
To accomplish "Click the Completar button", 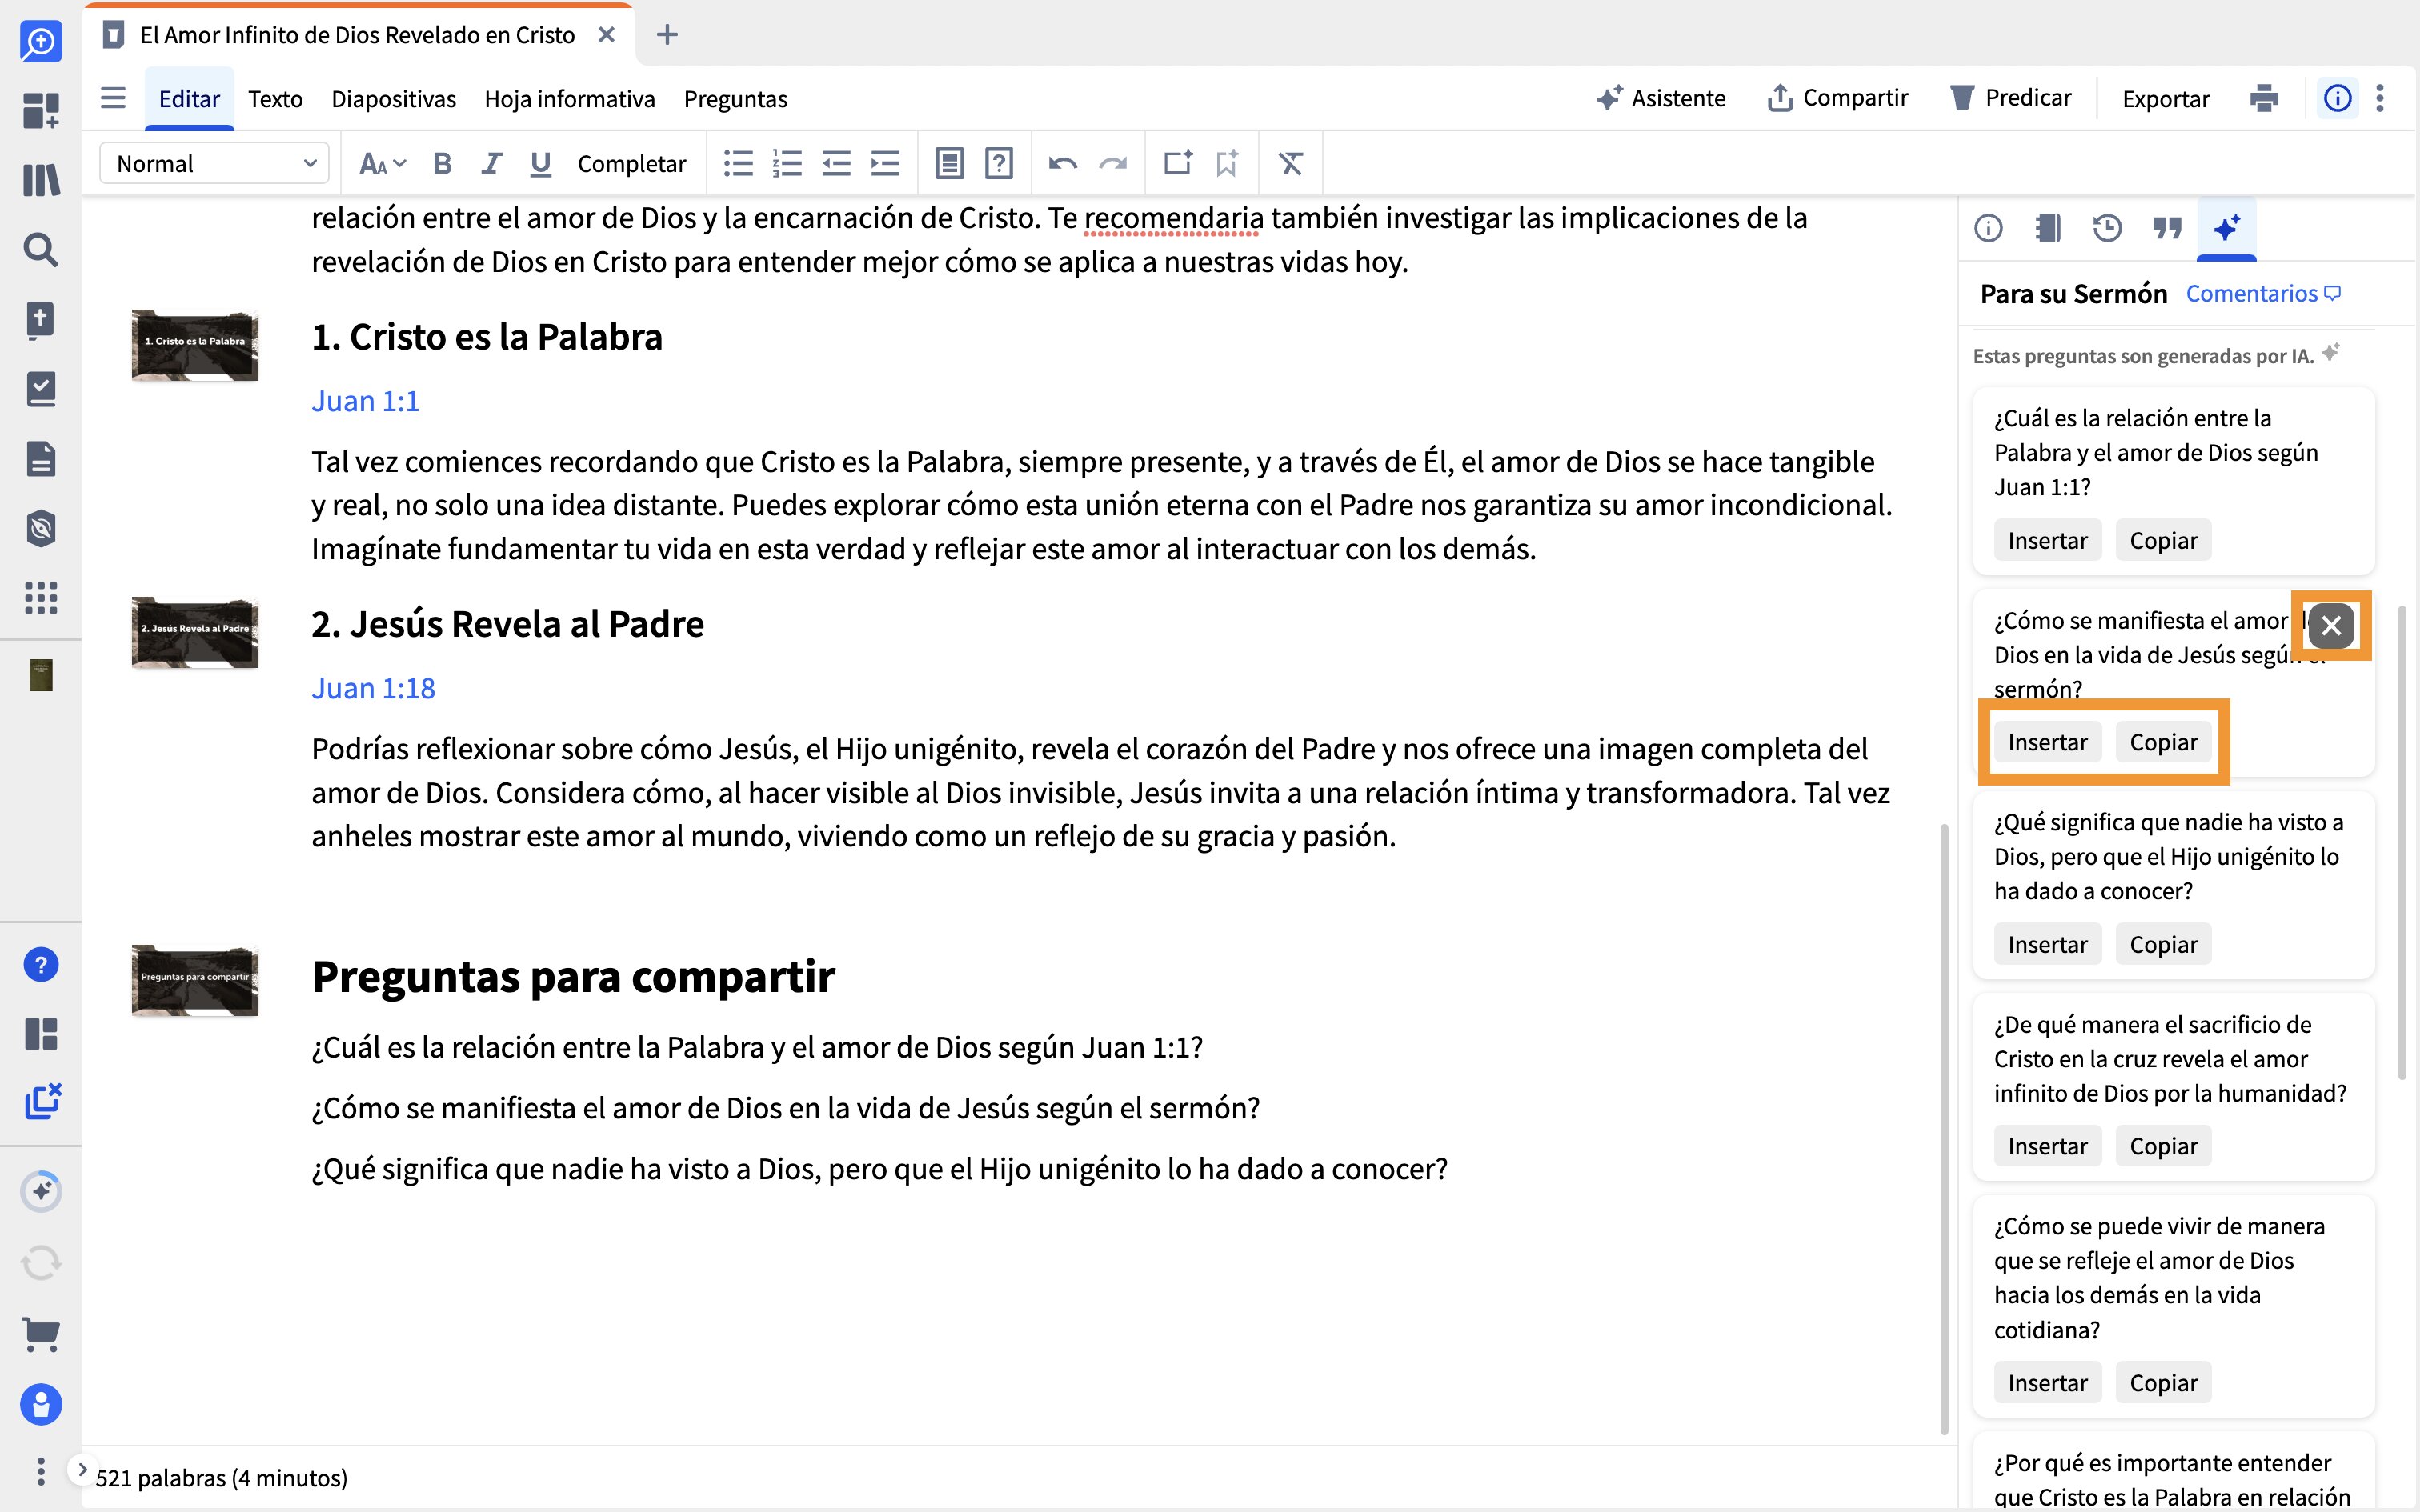I will (631, 163).
